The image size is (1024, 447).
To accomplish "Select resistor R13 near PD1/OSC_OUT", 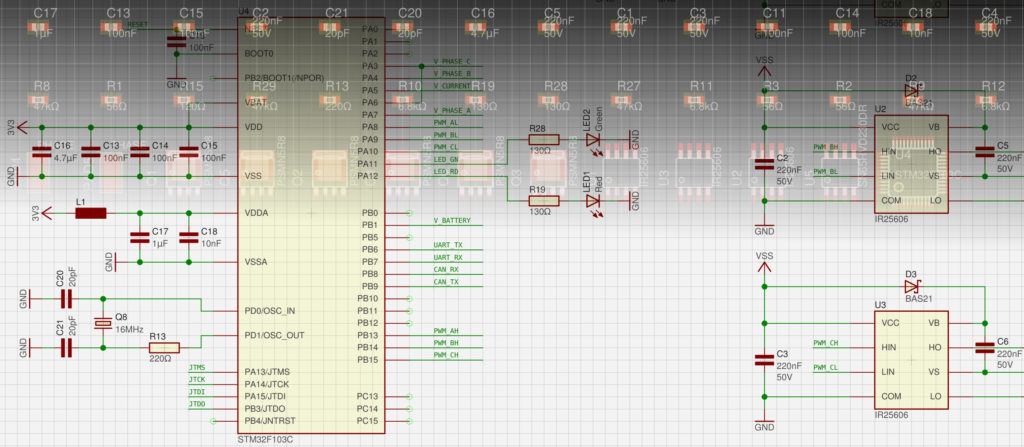I will pyautogui.click(x=163, y=347).
